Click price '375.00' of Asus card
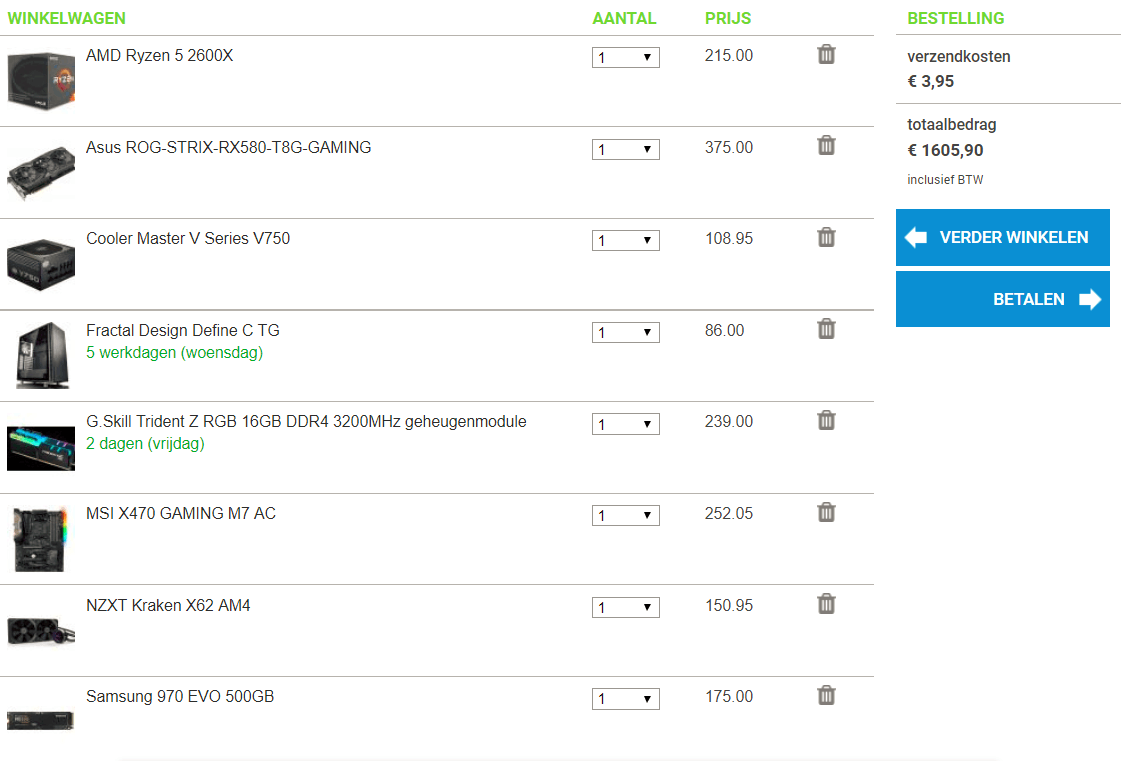This screenshot has width=1124, height=761. click(728, 147)
